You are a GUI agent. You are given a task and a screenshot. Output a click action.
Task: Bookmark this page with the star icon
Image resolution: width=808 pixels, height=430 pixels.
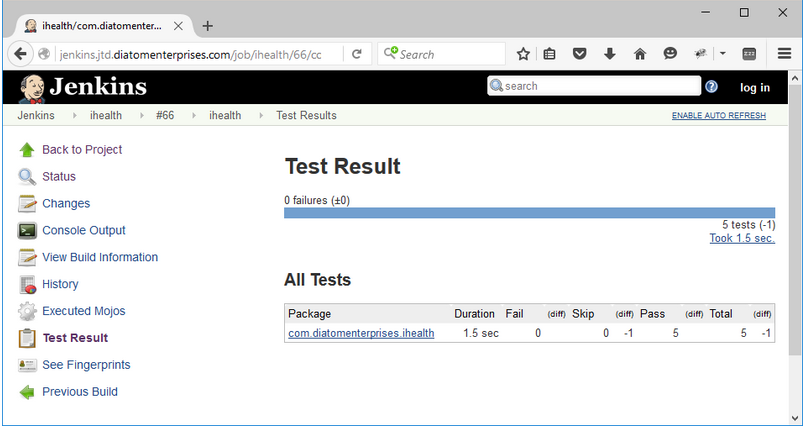(522, 54)
